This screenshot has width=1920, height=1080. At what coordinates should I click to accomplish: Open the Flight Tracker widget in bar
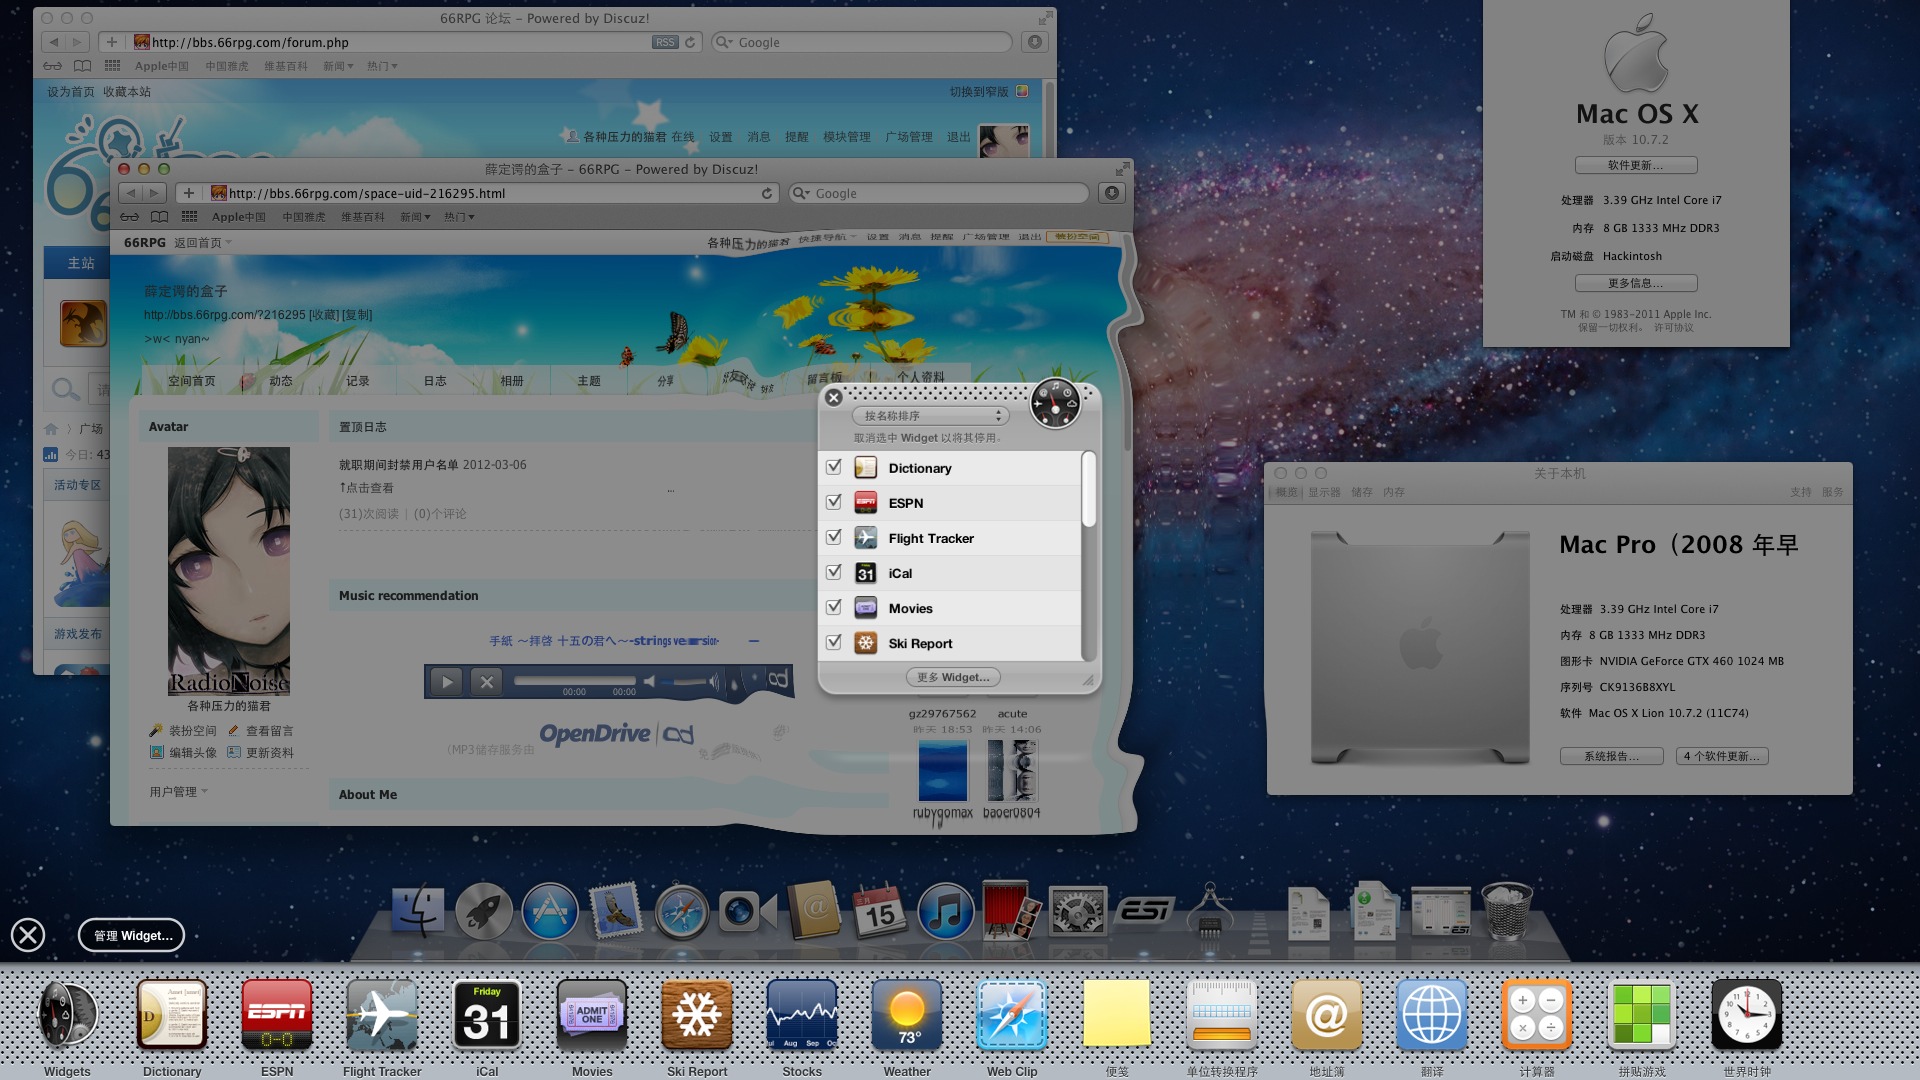click(382, 1016)
